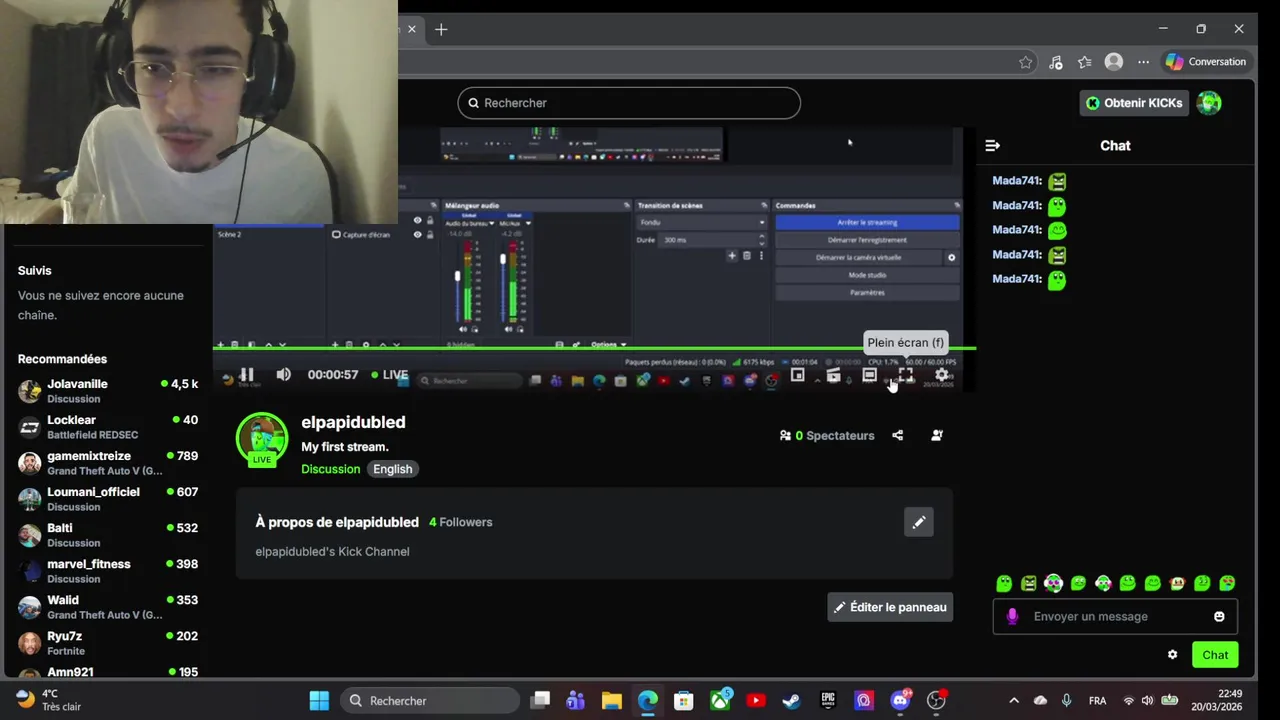Open browser favorites list icon
This screenshot has width=1280, height=720.
(x=1084, y=62)
